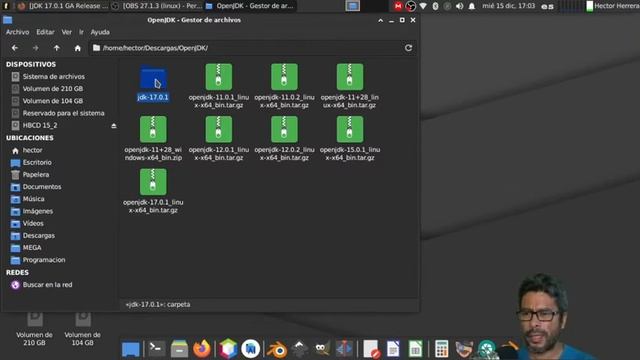
Task: Open the Archivo menu
Action: (18, 32)
